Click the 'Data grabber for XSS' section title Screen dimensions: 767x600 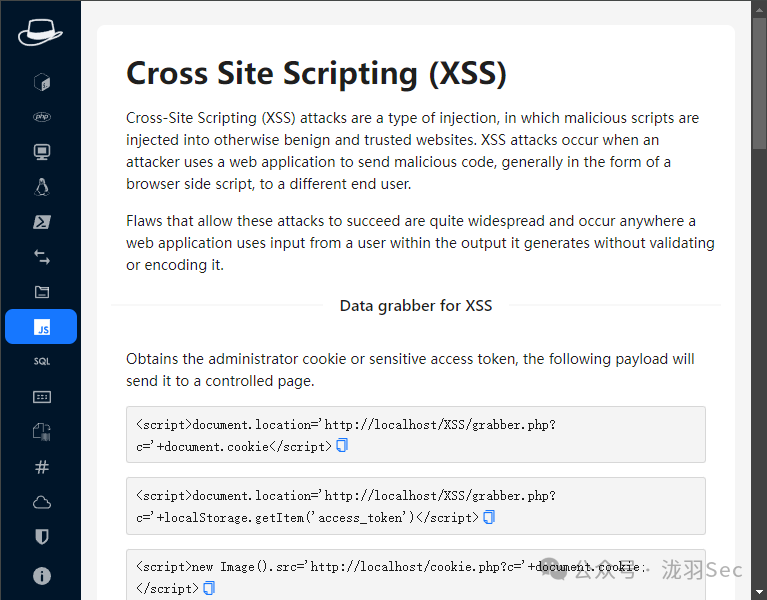coord(416,306)
